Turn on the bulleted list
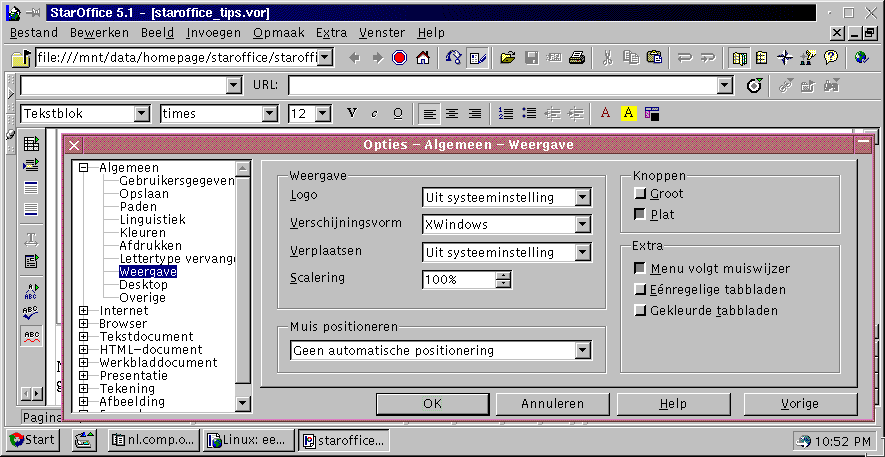The height and width of the screenshot is (457, 885). [x=529, y=113]
